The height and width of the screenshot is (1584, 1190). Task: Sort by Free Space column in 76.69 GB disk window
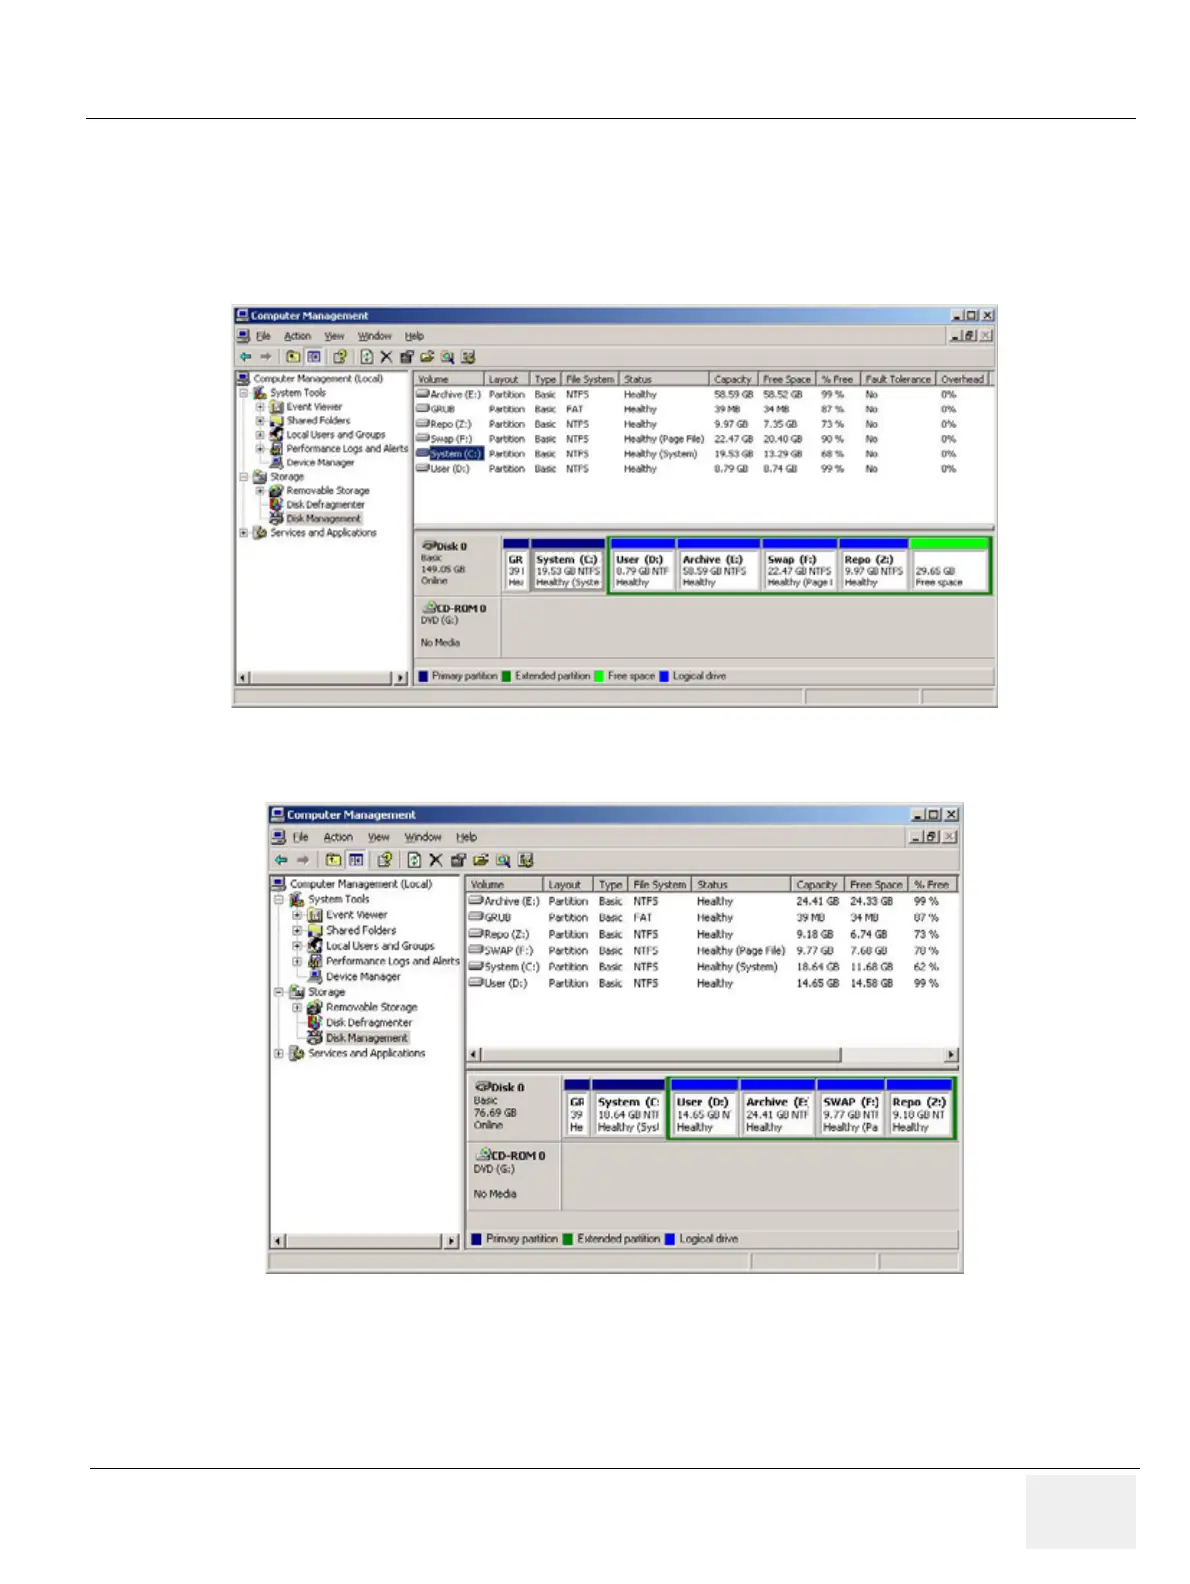(875, 884)
